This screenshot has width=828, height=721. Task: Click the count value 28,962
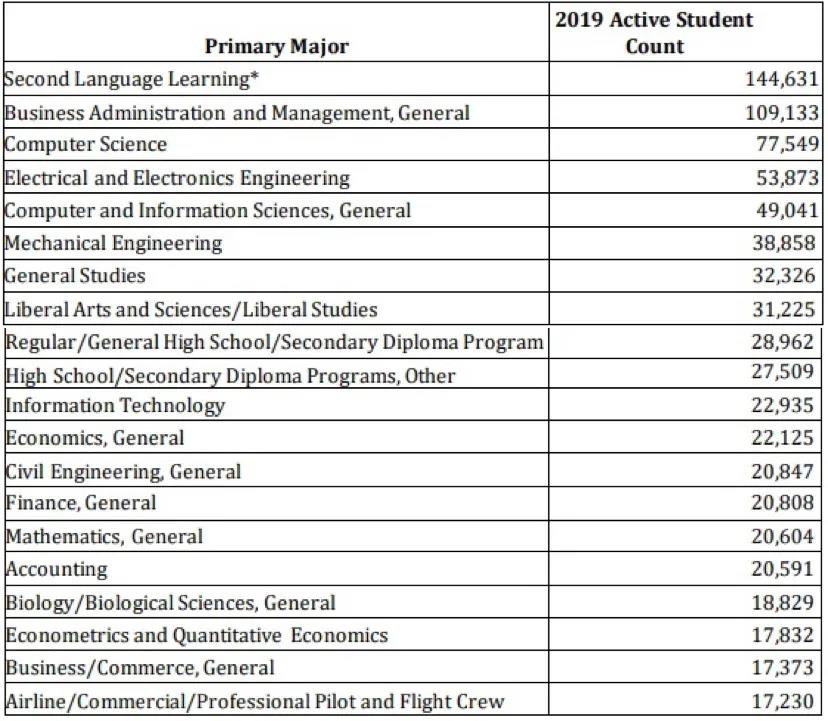(x=784, y=342)
